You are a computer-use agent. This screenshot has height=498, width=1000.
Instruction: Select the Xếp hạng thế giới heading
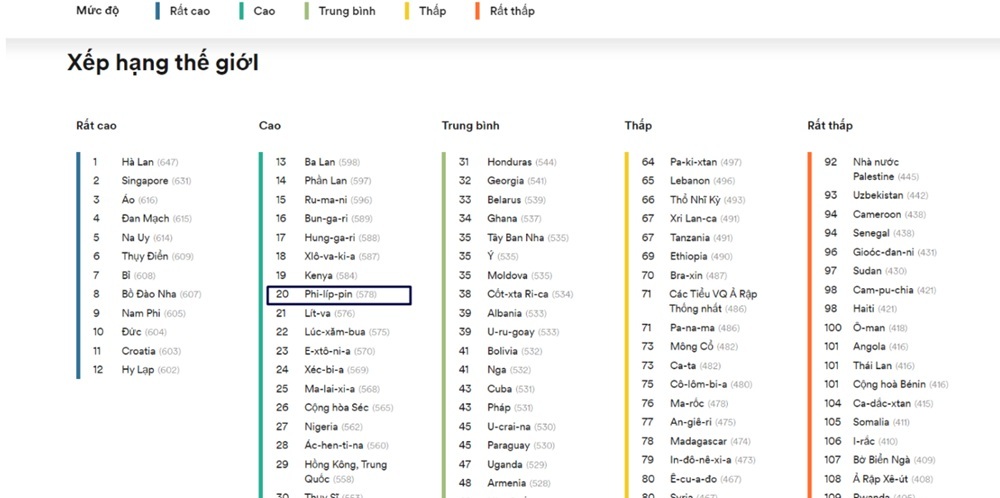coord(163,63)
